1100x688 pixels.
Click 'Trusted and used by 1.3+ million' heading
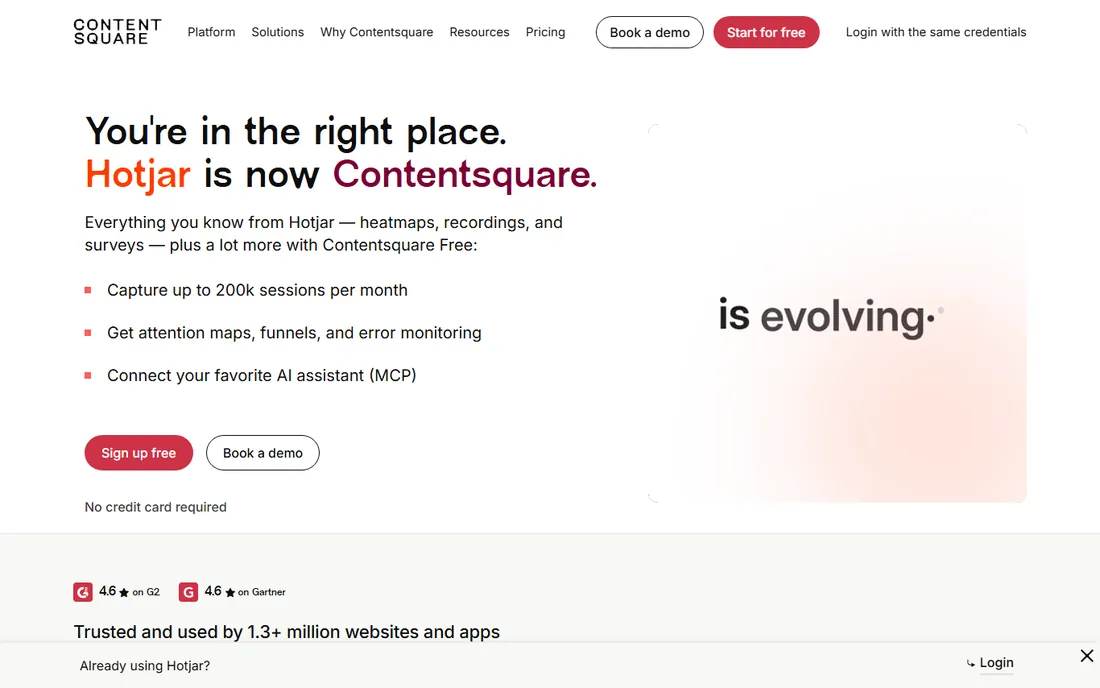click(x=287, y=632)
